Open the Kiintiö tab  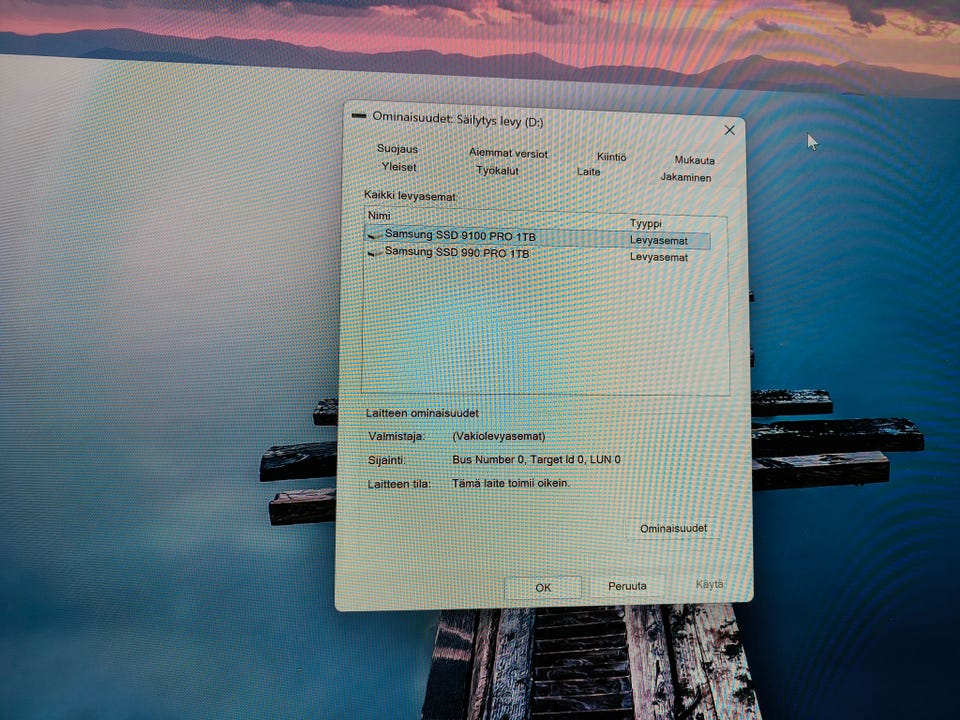click(x=611, y=157)
